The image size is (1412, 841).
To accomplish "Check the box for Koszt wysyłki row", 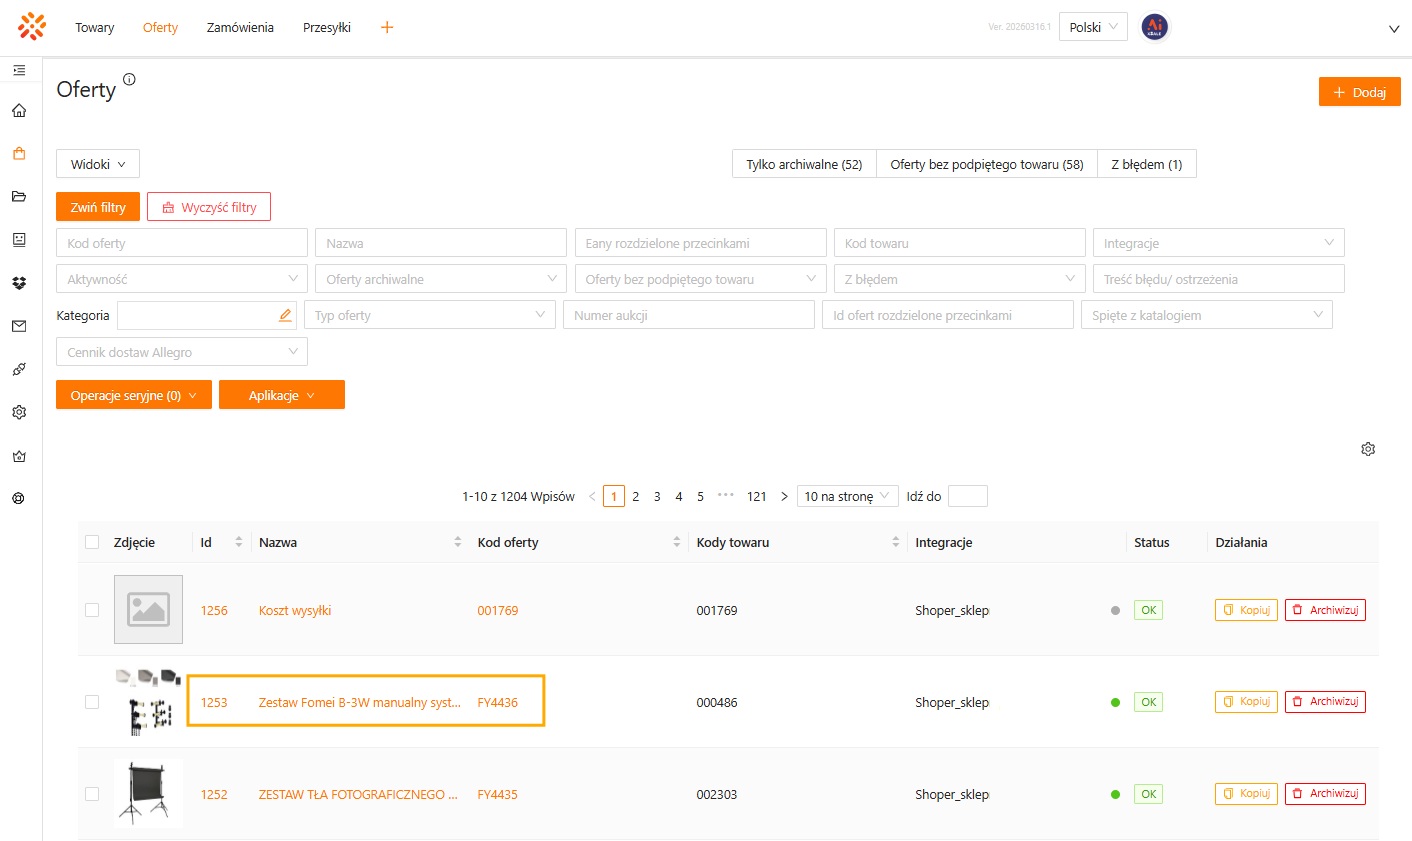I will 92,610.
